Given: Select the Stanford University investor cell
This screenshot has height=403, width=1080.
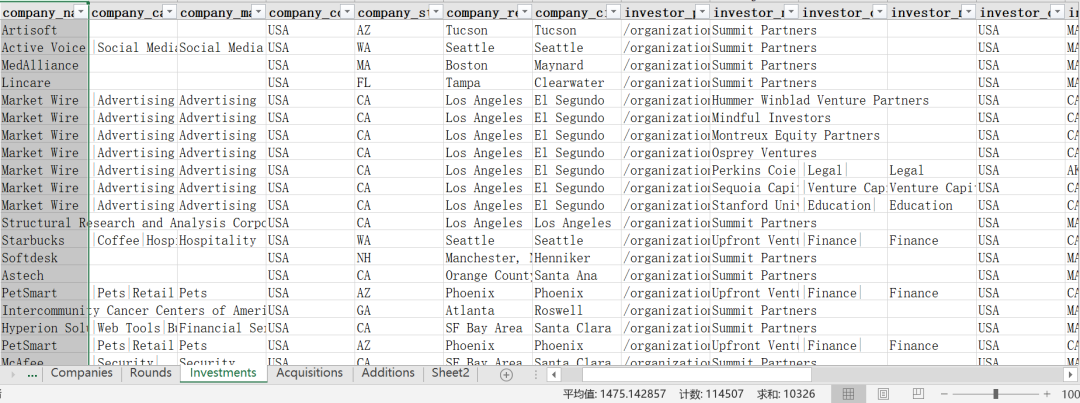Looking at the screenshot, I should (x=755, y=205).
